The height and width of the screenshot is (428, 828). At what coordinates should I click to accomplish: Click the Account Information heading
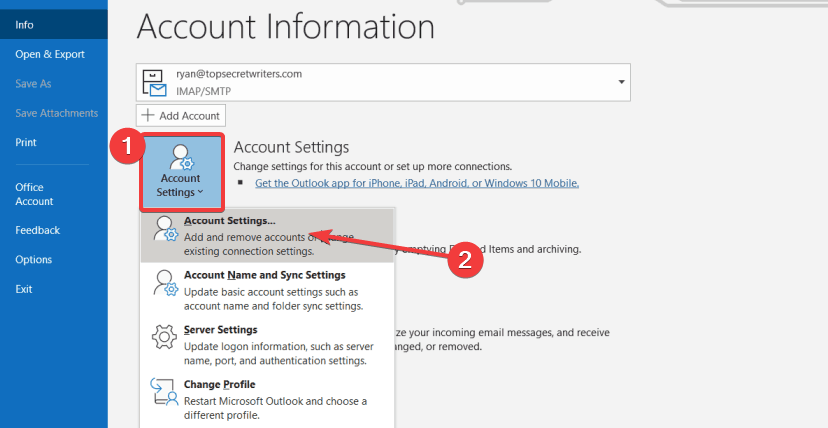coord(286,26)
